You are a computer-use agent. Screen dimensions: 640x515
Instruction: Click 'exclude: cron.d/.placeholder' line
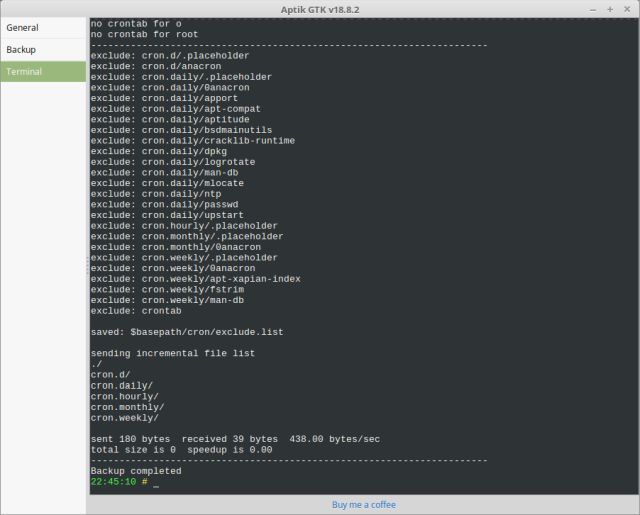pyautogui.click(x=170, y=55)
